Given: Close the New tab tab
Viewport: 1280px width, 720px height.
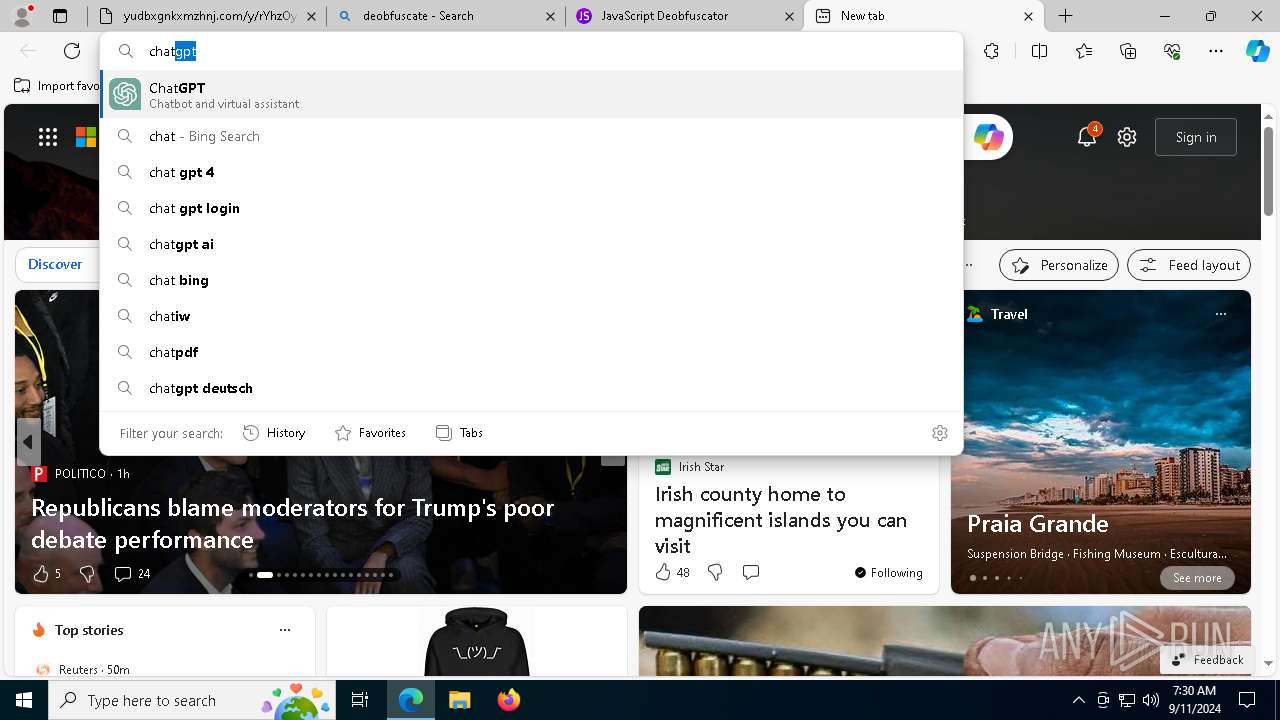Looking at the screenshot, I should (1028, 16).
